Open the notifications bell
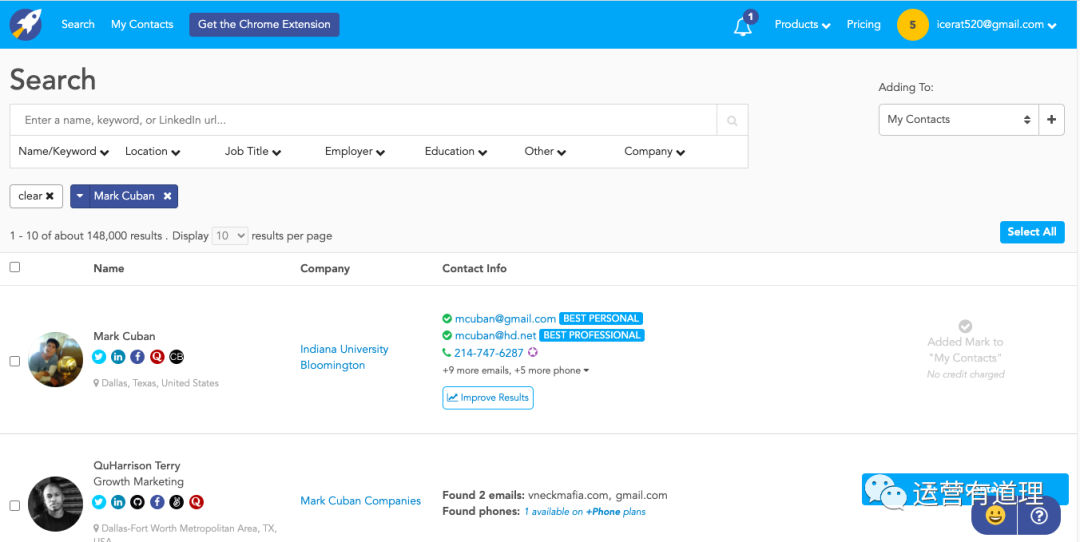 pyautogui.click(x=742, y=26)
